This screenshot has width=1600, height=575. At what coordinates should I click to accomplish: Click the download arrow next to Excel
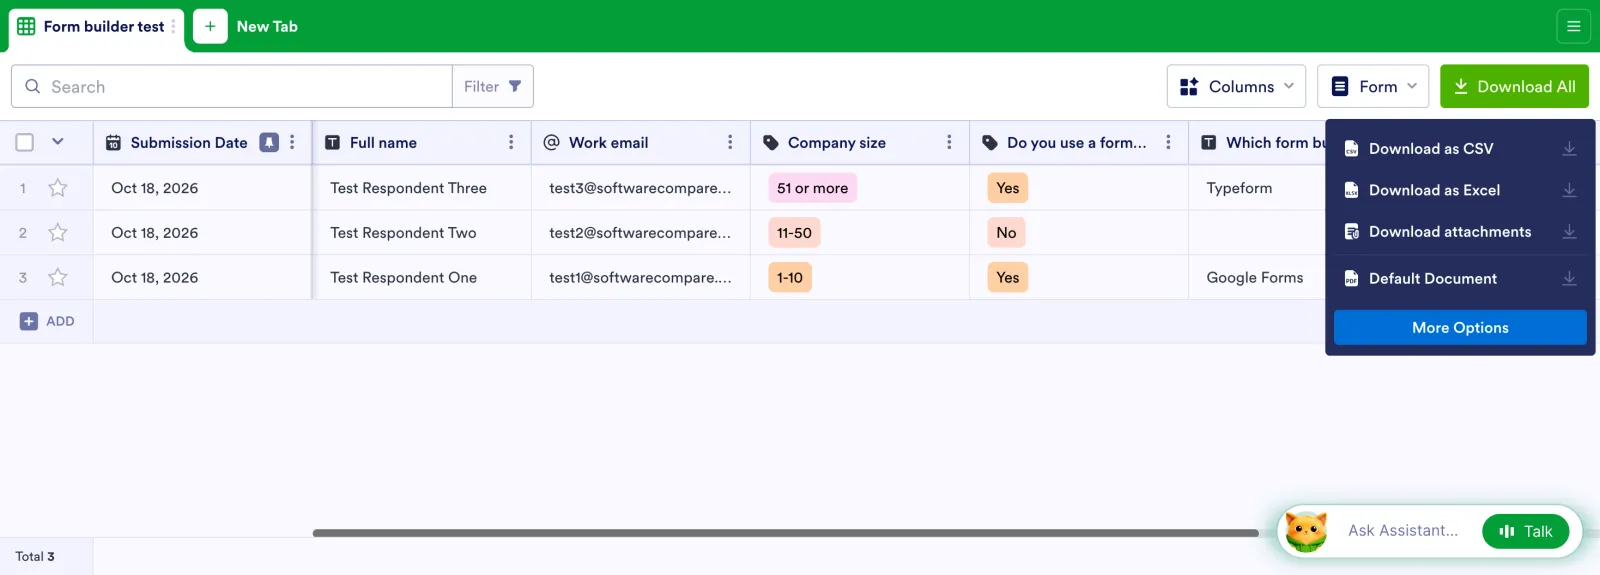click(1570, 190)
